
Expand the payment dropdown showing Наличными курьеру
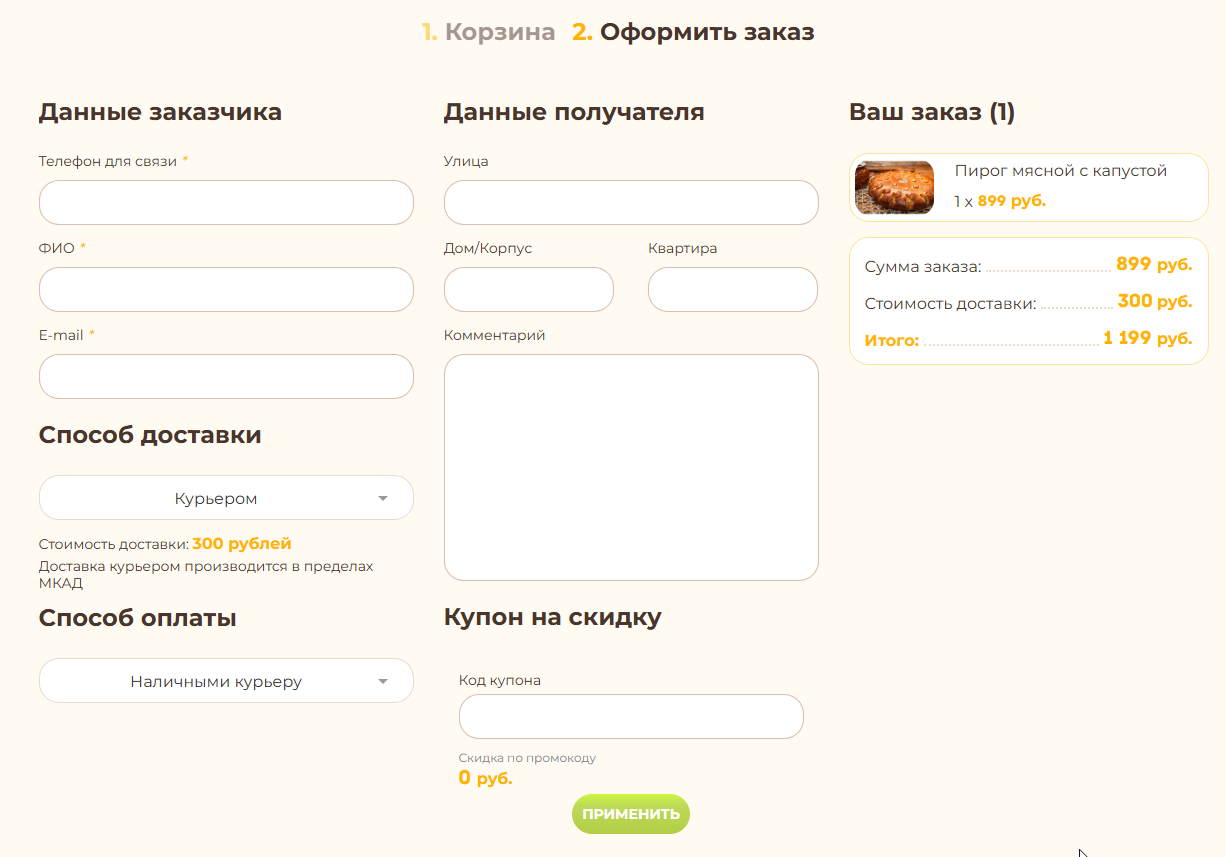215,681
